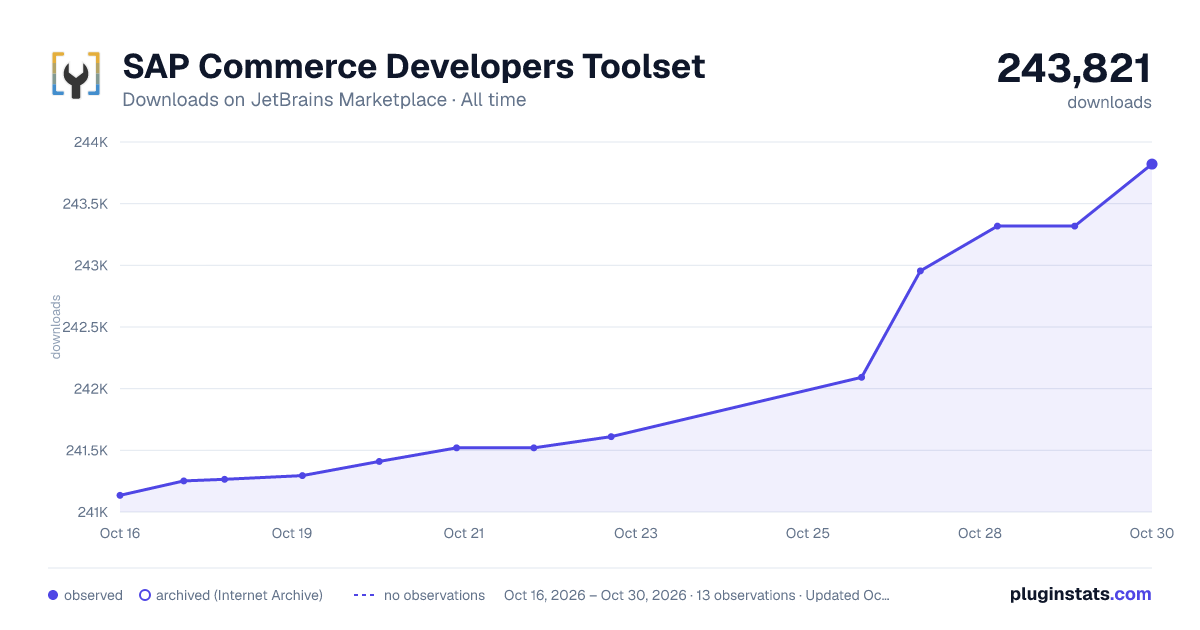Select the Oct 28 data point near 243.3K
The width and height of the screenshot is (1200, 630).
(997, 226)
